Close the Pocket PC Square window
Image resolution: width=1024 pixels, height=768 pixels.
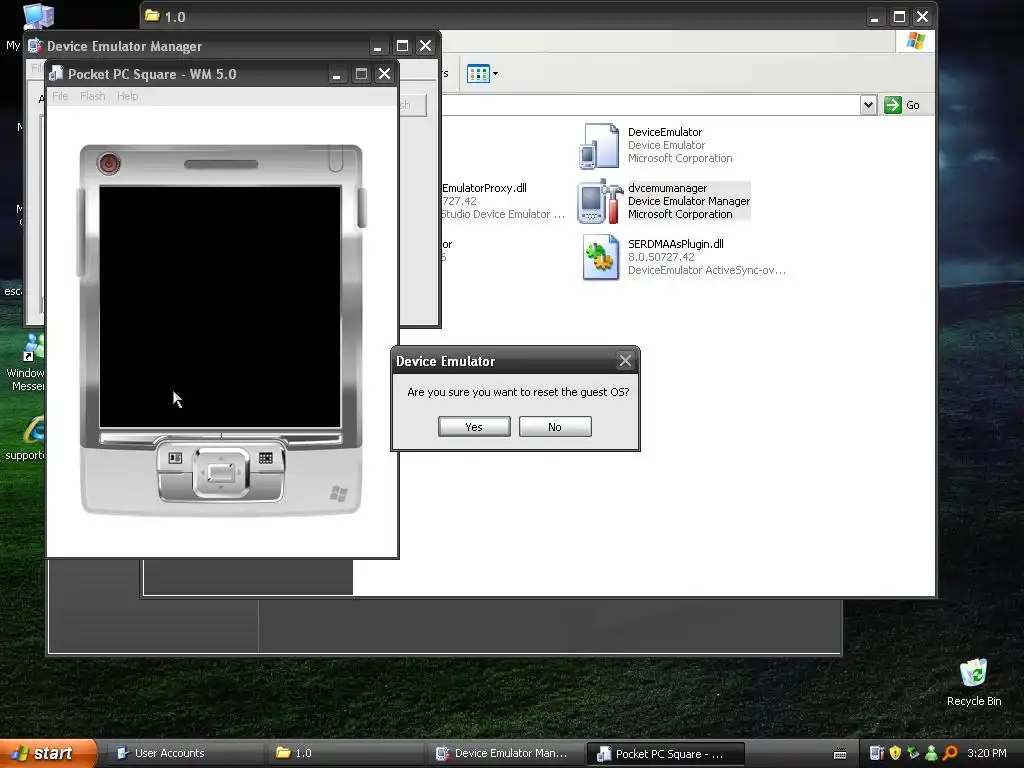(x=385, y=74)
